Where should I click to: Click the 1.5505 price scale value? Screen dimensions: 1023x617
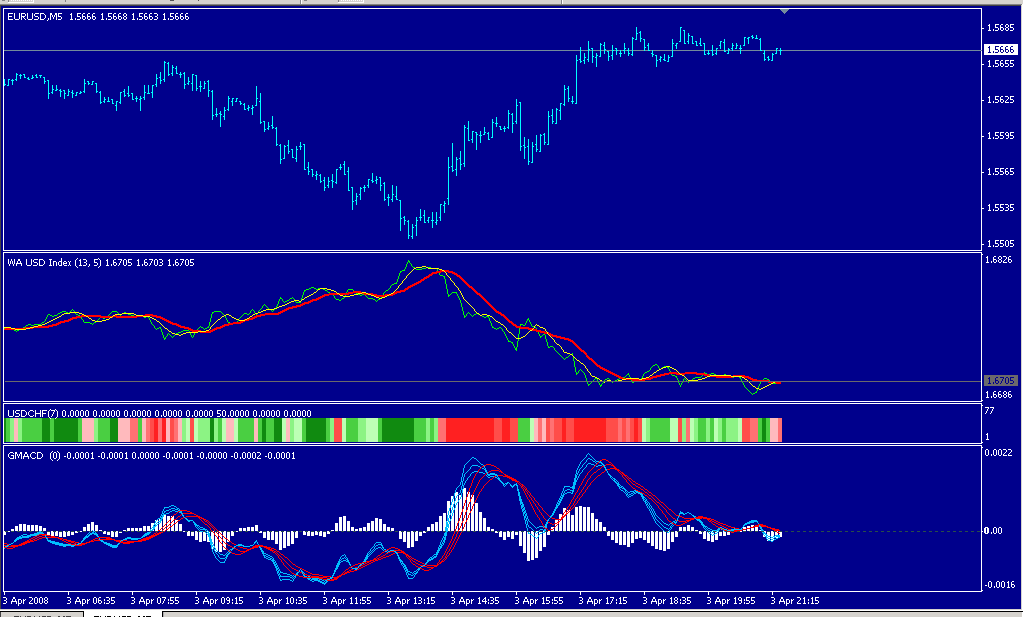point(1001,243)
